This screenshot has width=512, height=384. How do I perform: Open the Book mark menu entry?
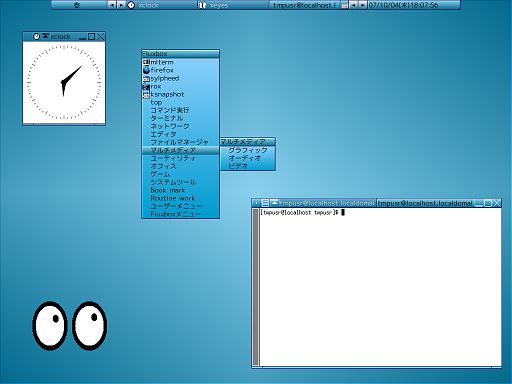click(x=180, y=190)
